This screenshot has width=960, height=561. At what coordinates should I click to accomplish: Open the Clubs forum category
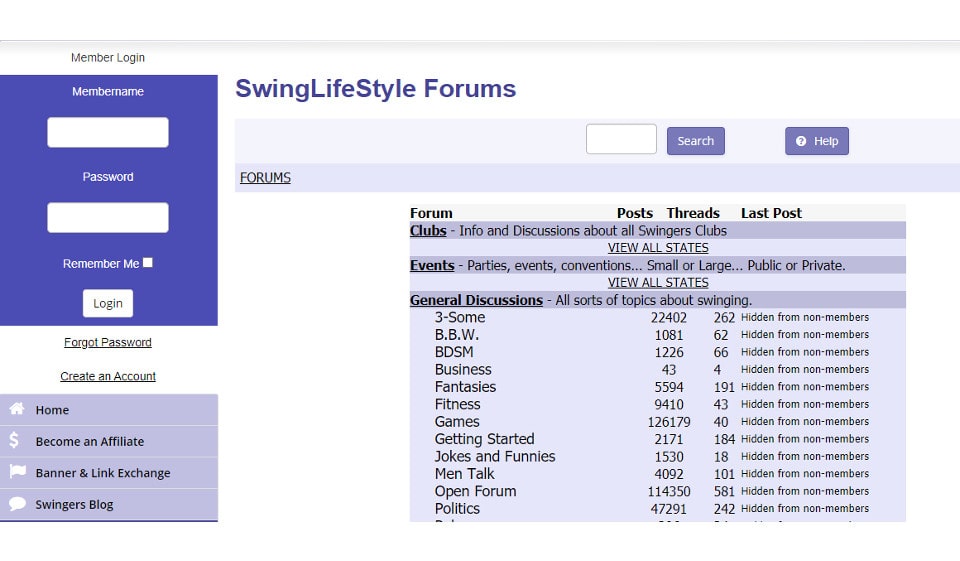[x=428, y=230]
